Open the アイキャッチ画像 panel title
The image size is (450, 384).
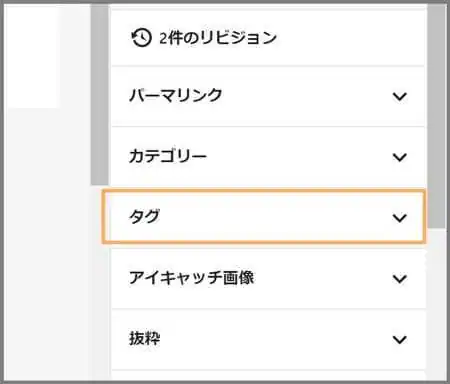192,278
